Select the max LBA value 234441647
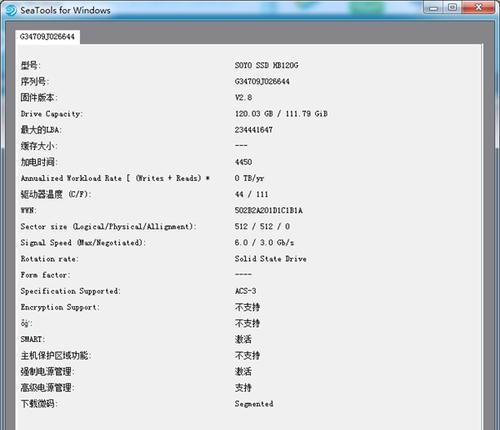 tap(253, 130)
